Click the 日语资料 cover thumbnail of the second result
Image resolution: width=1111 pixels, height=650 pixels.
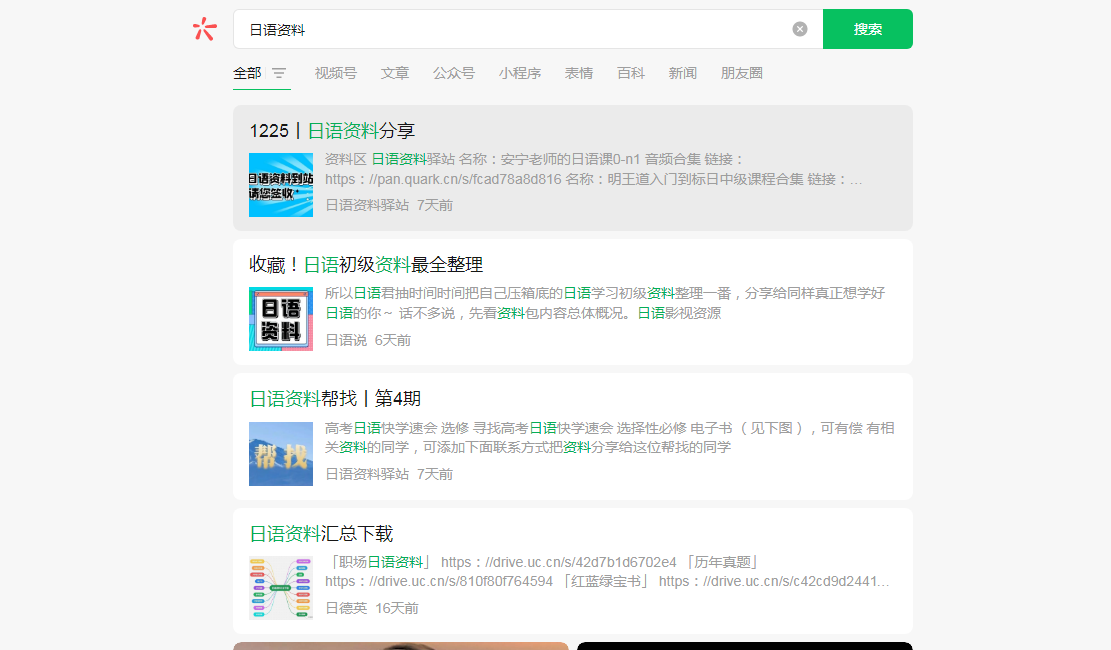click(x=281, y=320)
